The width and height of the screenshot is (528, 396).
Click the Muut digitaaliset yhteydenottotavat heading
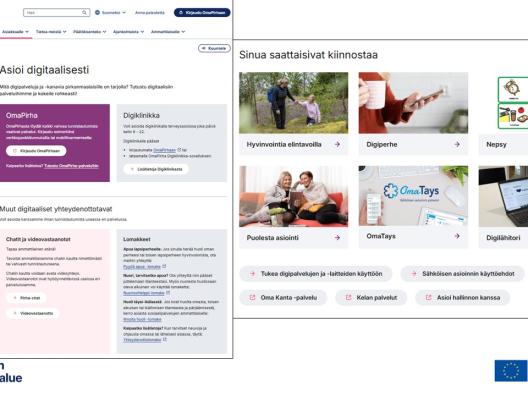coord(56,209)
